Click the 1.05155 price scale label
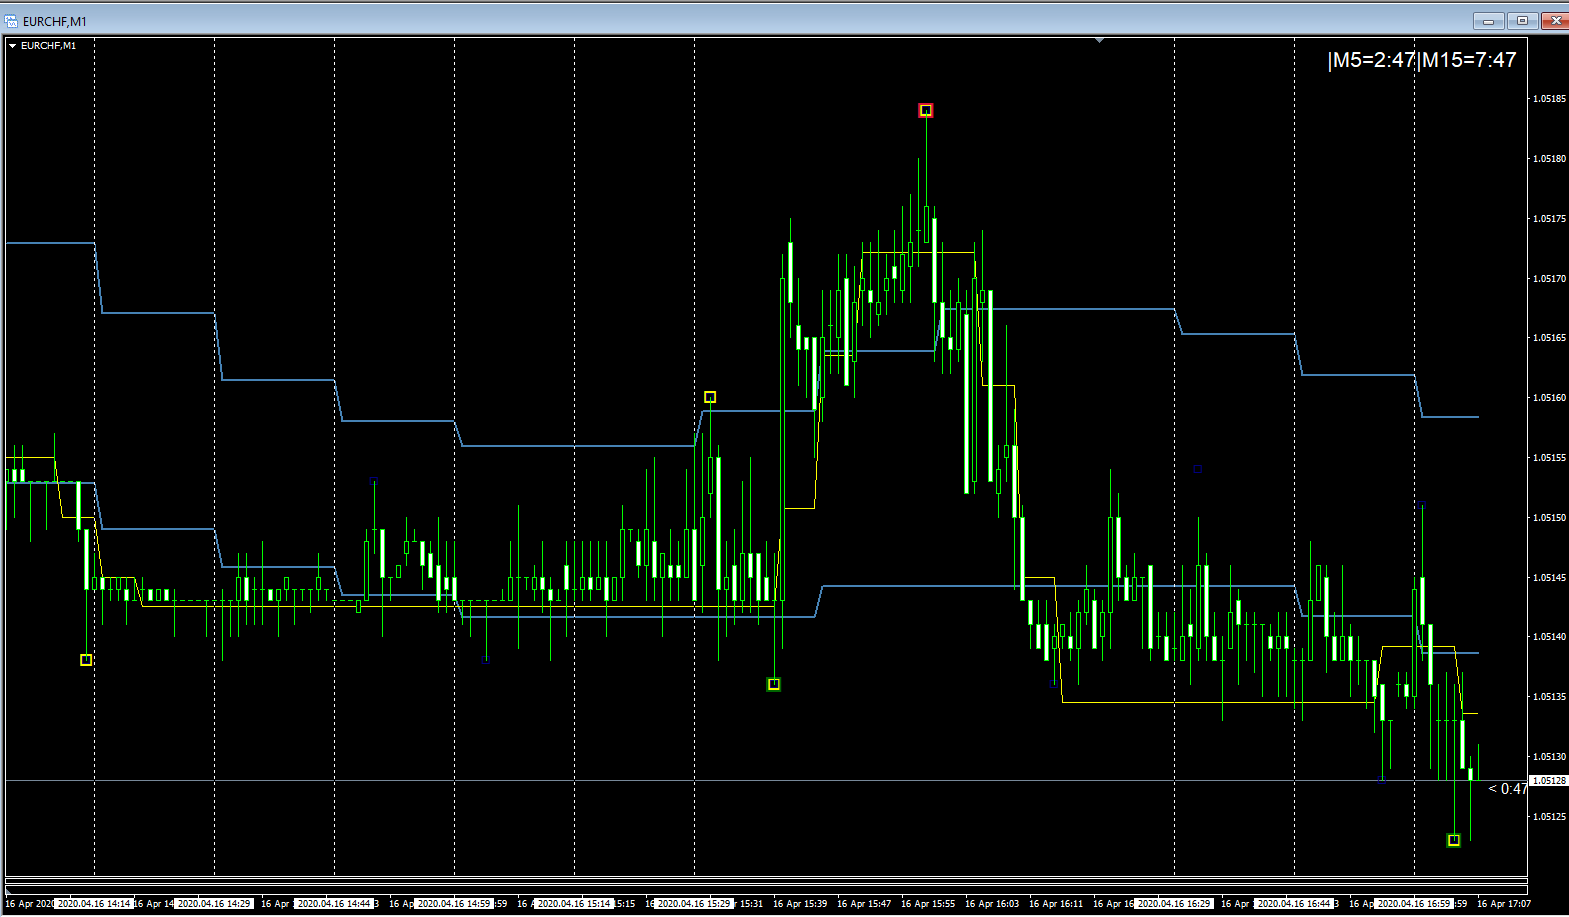The width and height of the screenshot is (1569, 917). click(x=1549, y=458)
